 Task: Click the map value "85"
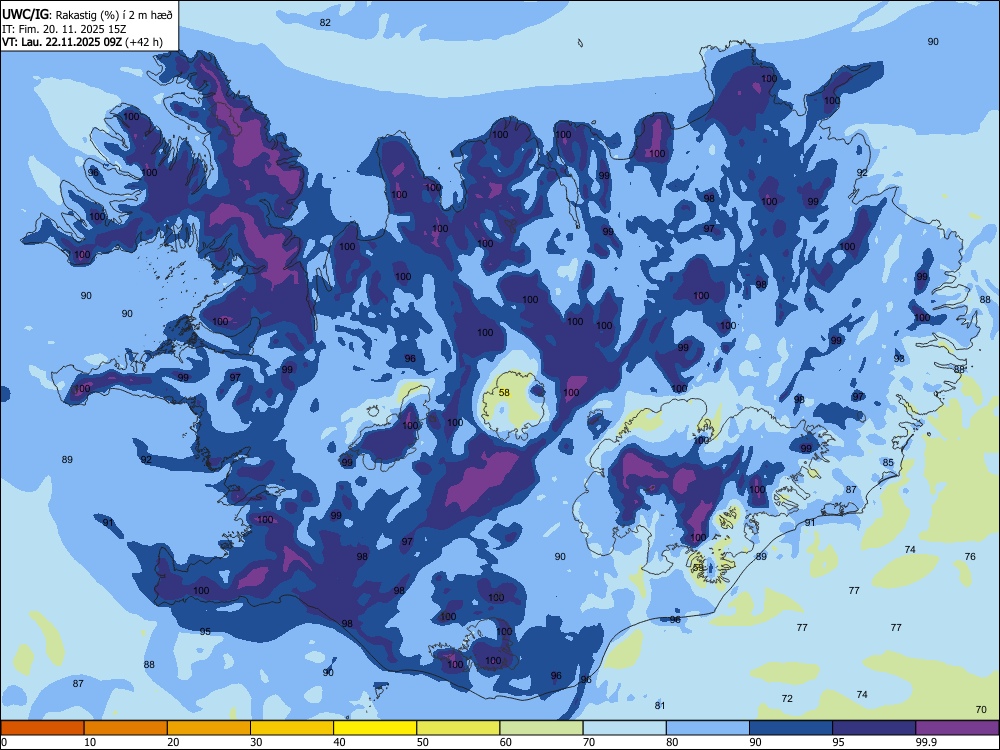tap(888, 462)
